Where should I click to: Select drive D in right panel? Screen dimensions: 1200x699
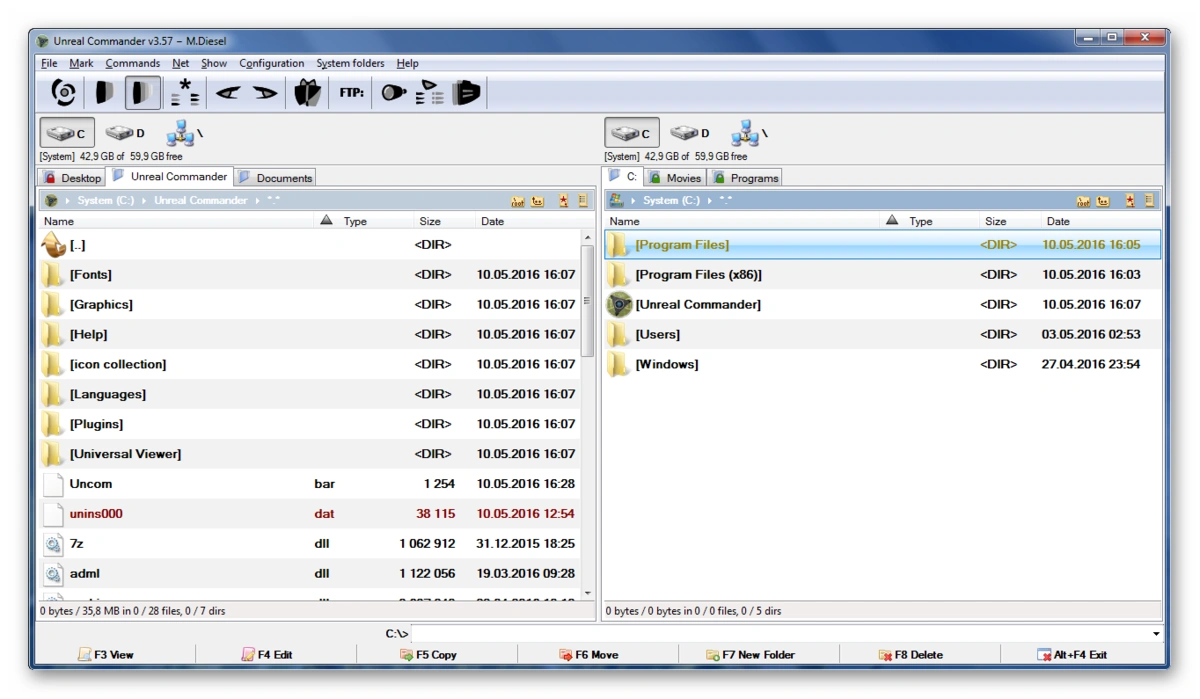[691, 133]
